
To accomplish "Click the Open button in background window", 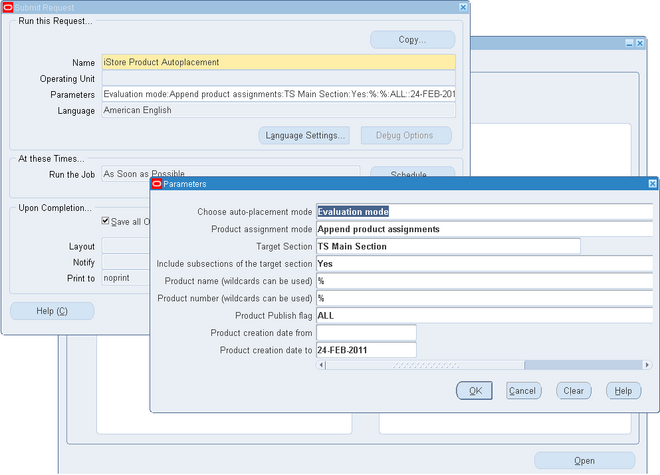I will coord(585,461).
